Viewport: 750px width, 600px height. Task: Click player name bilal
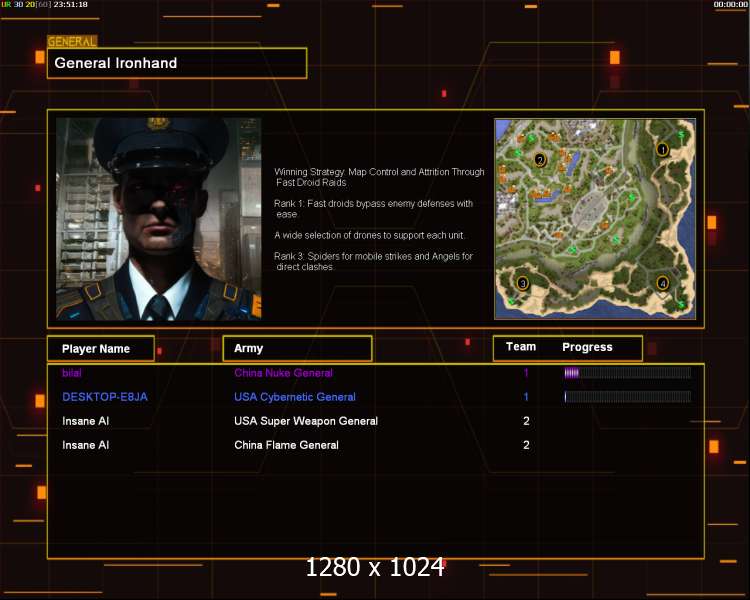coord(72,373)
